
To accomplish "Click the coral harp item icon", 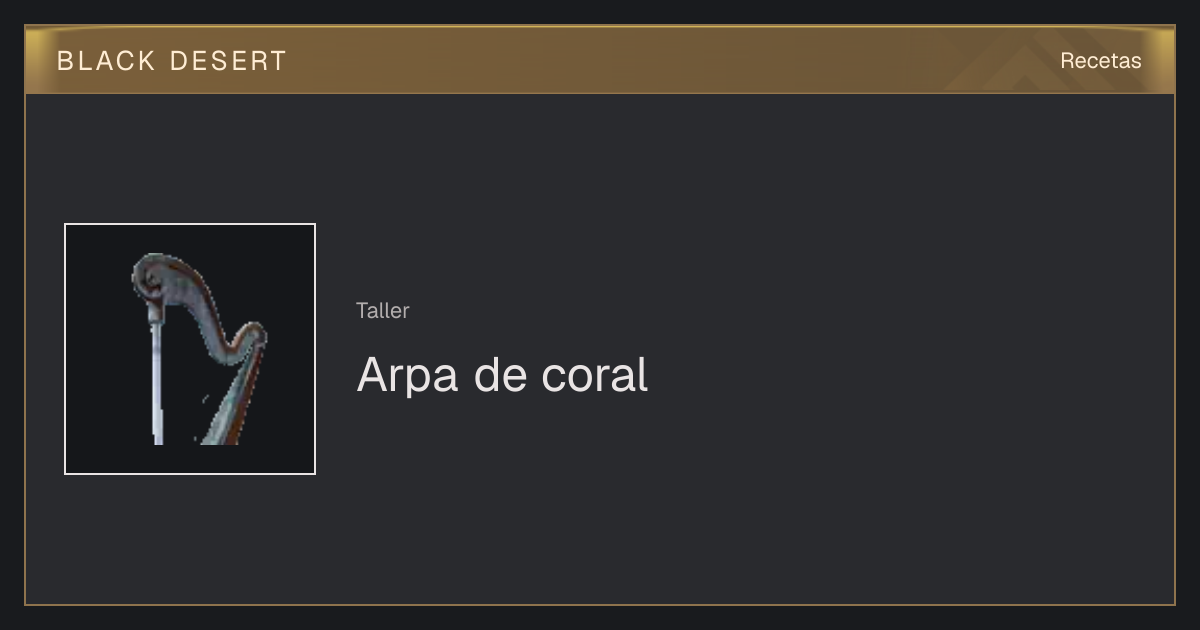I will point(190,349).
